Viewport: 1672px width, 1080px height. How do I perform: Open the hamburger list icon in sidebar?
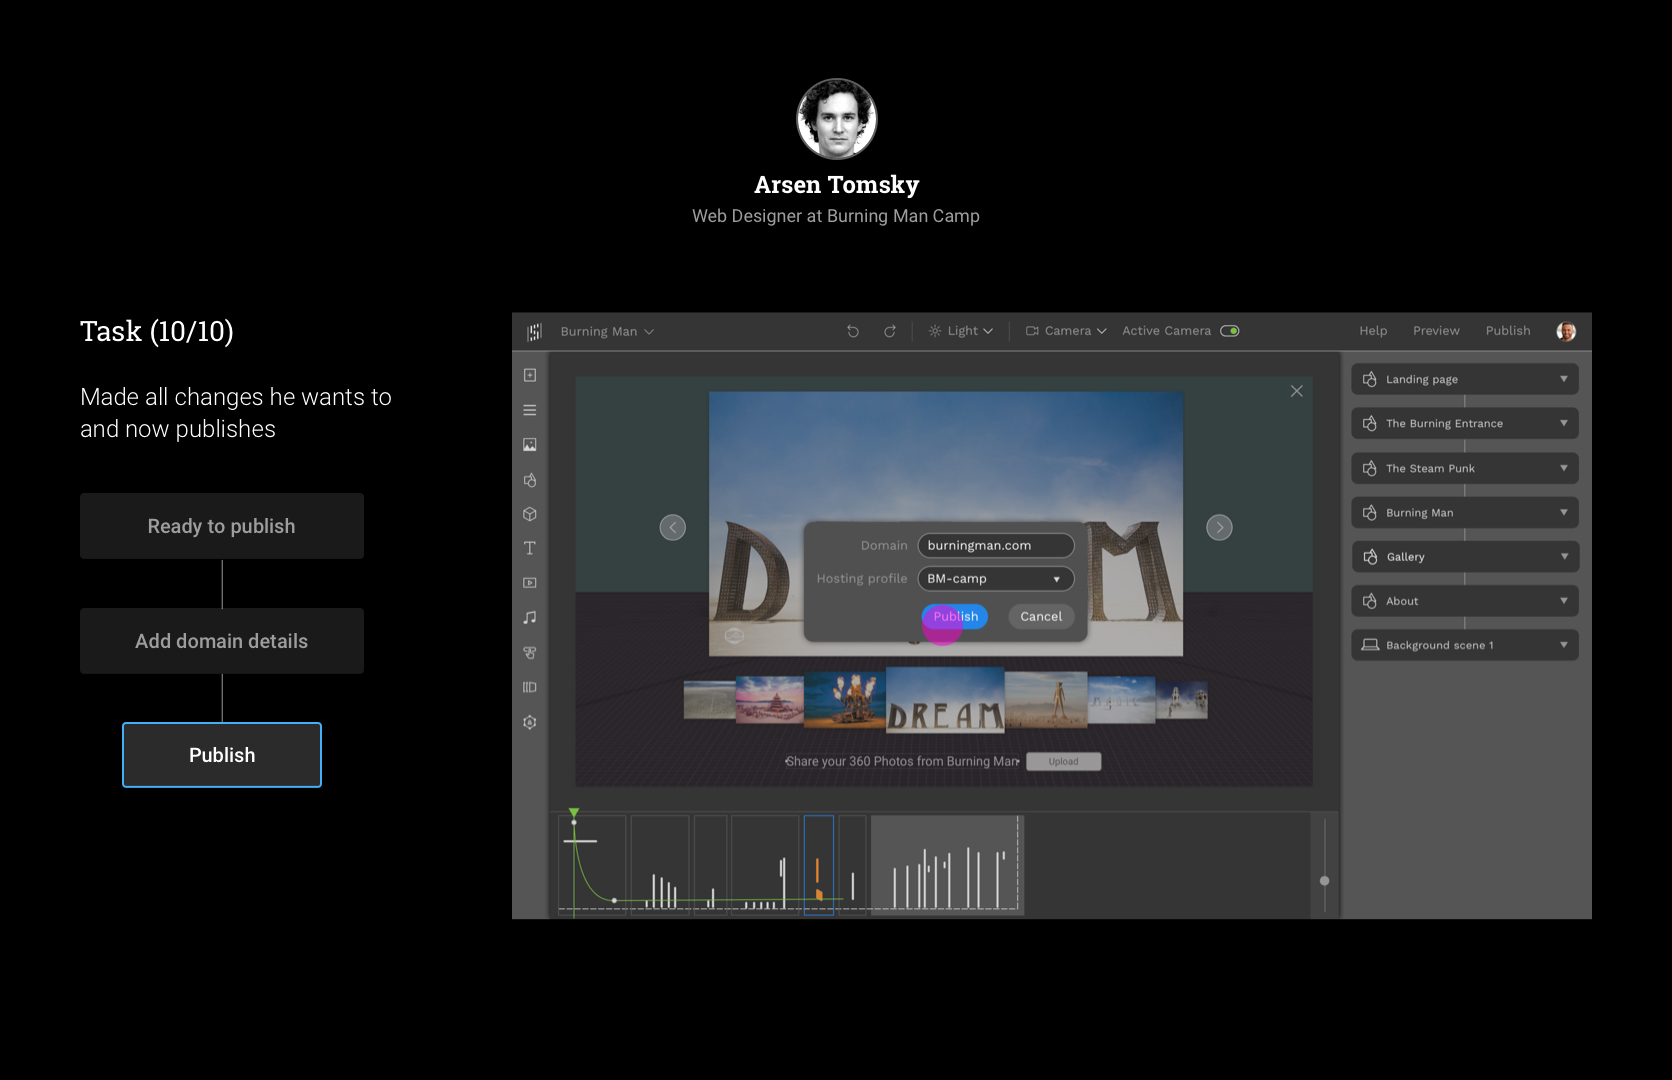pyautogui.click(x=530, y=410)
